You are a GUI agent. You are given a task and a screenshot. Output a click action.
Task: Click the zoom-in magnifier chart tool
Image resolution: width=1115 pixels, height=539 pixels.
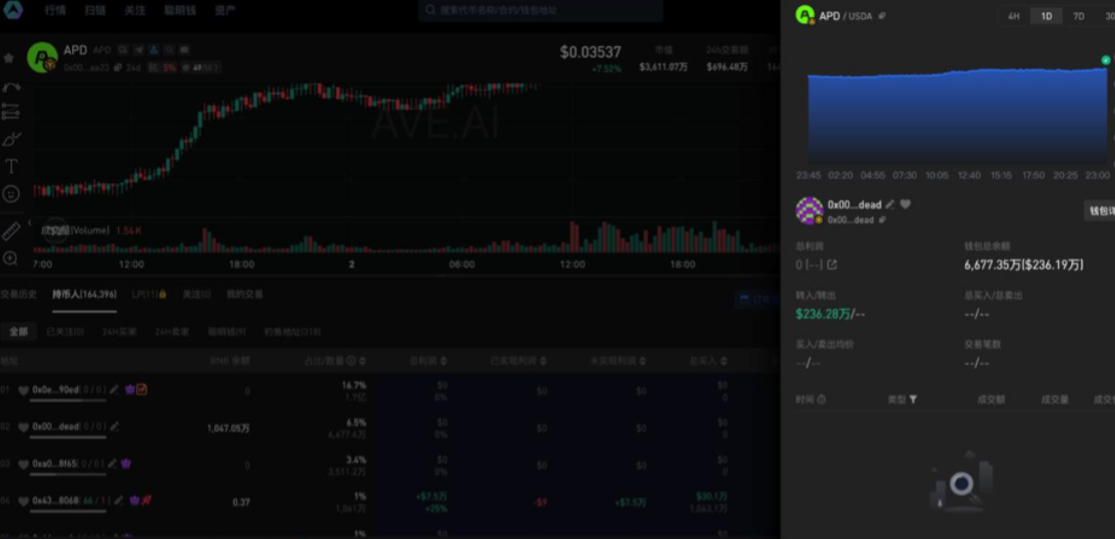click(x=11, y=258)
